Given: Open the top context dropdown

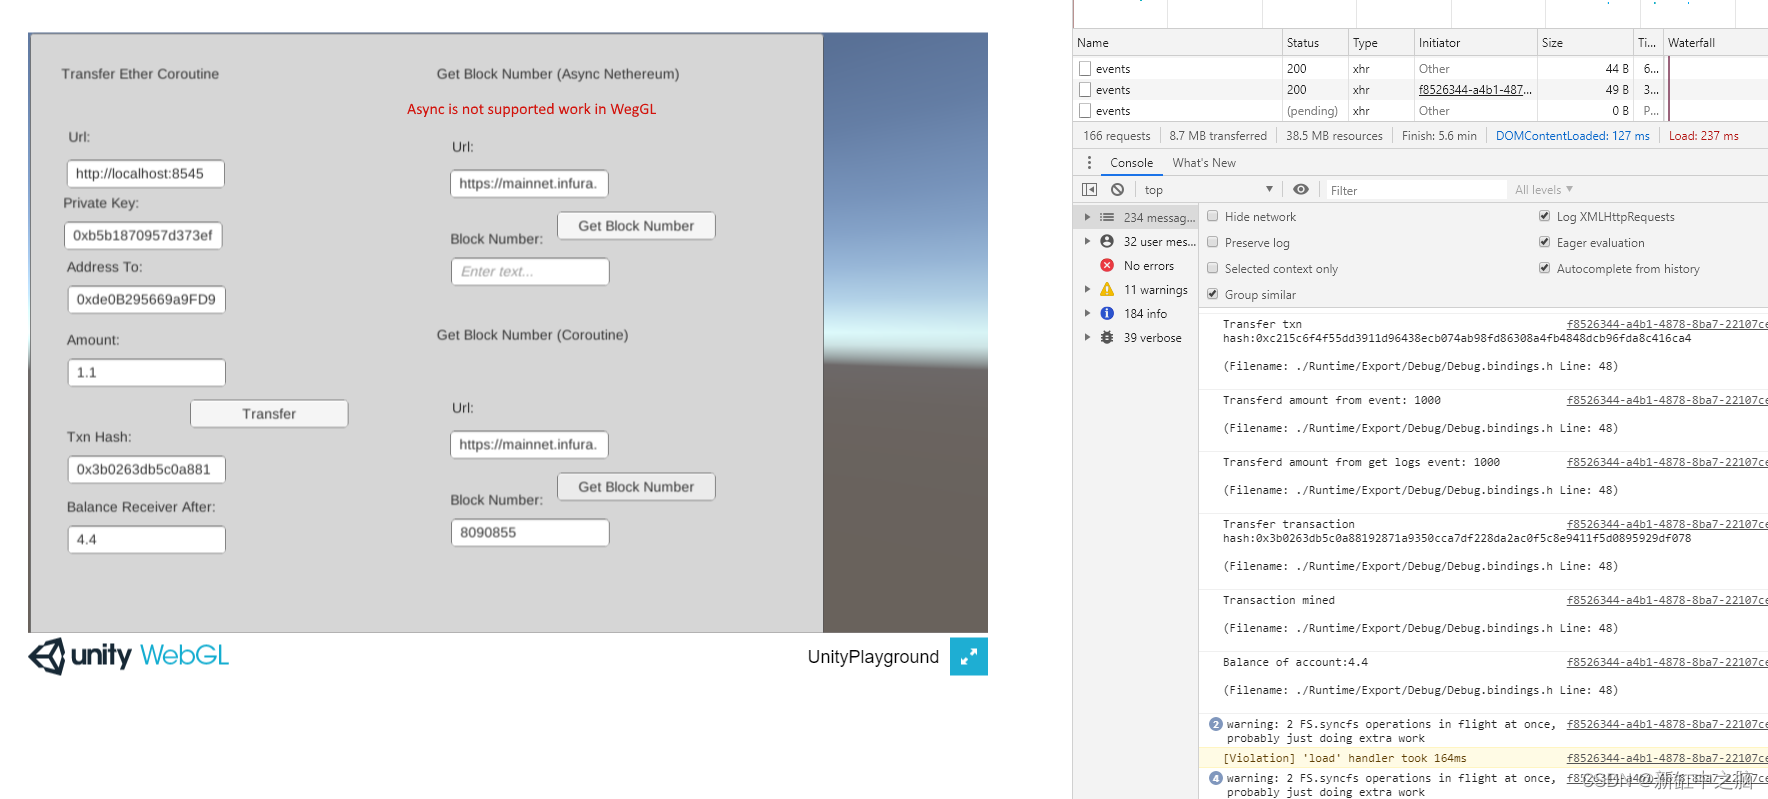Looking at the screenshot, I should coord(1207,189).
